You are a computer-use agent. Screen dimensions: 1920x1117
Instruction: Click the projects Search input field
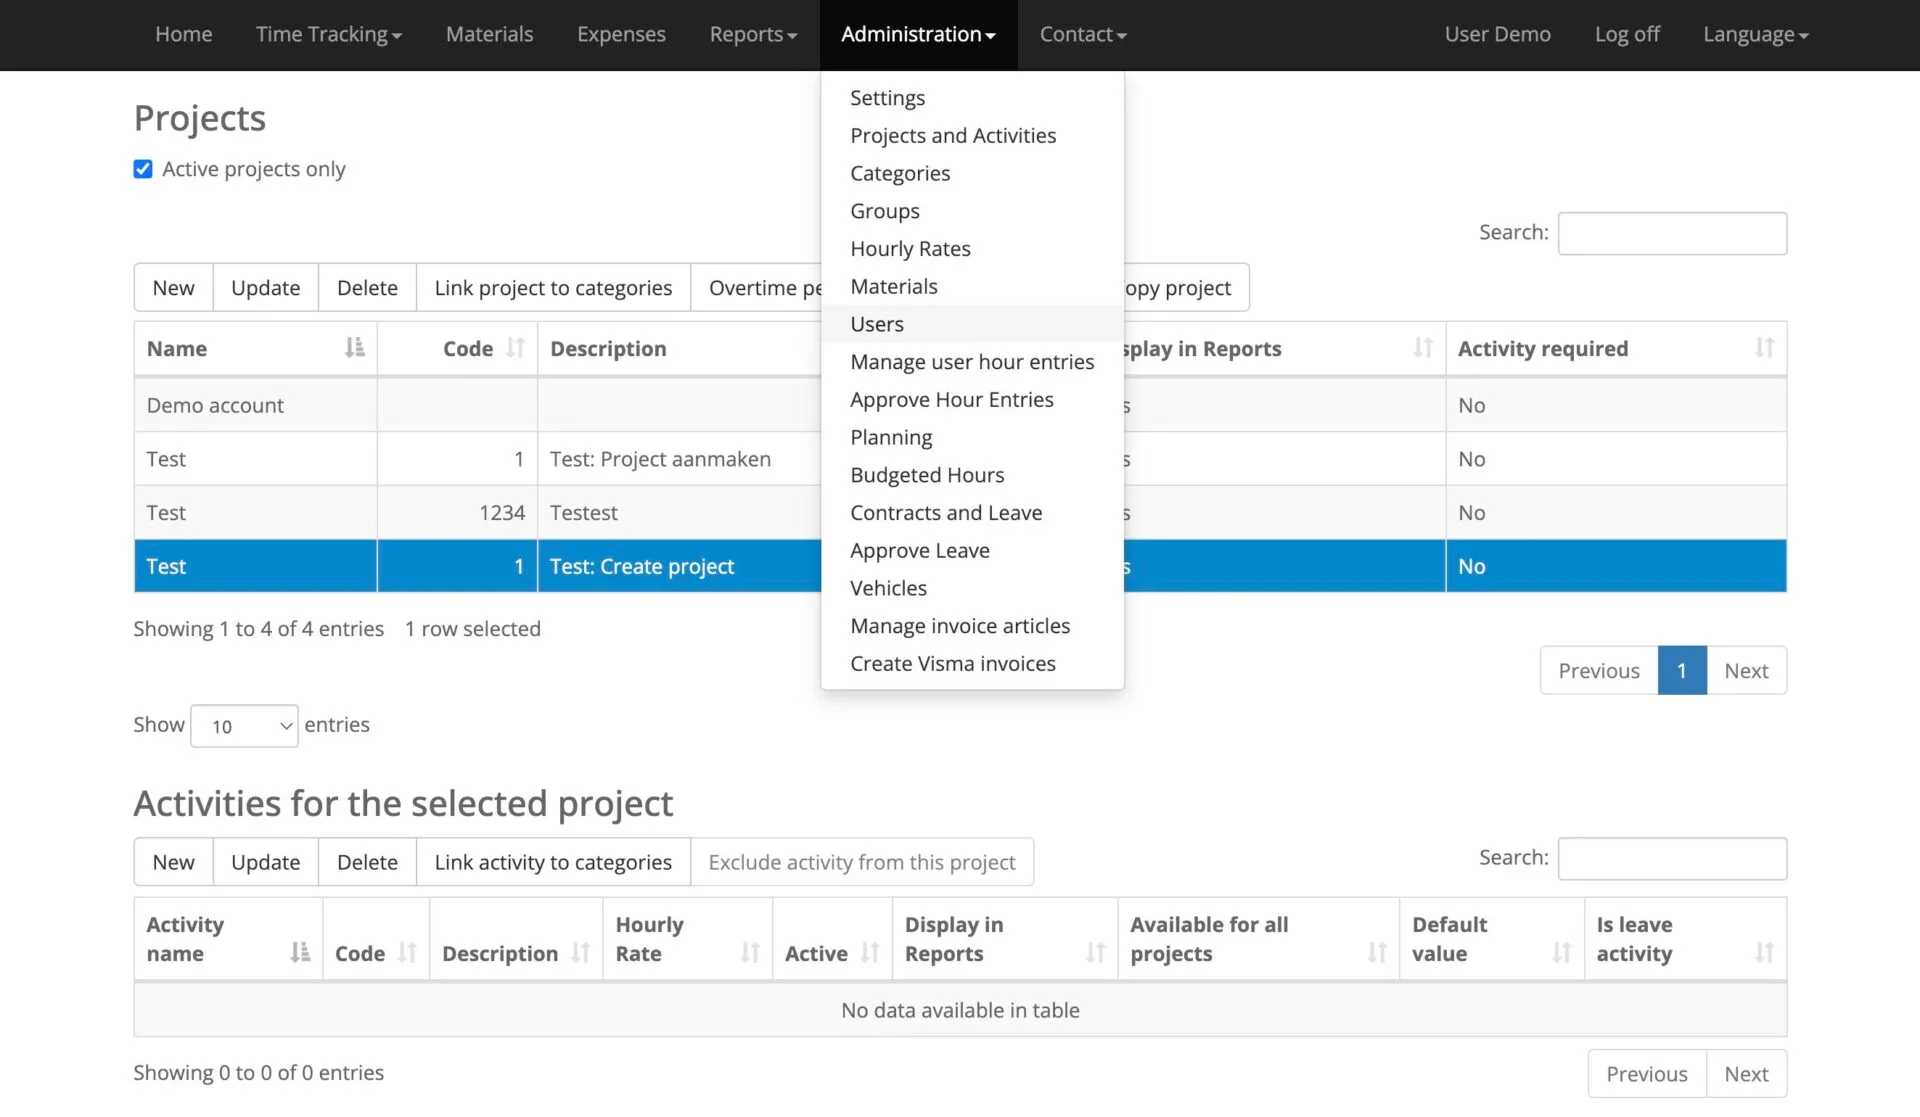pos(1671,233)
